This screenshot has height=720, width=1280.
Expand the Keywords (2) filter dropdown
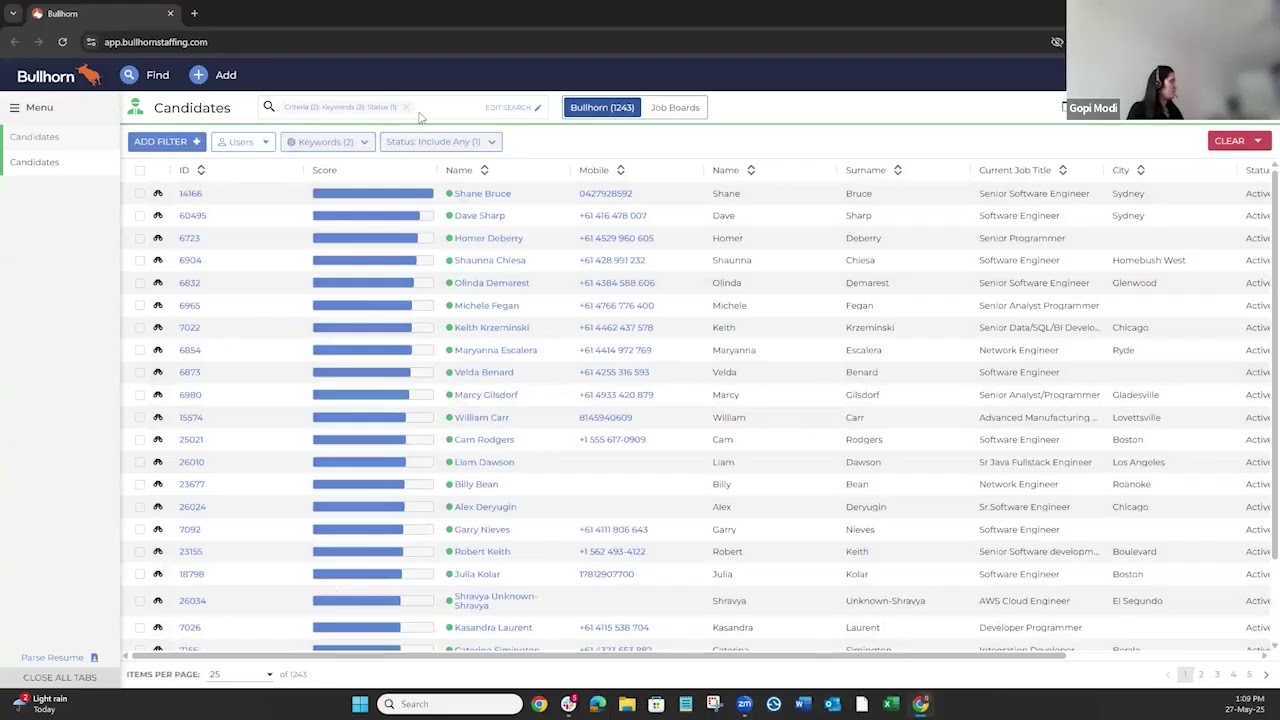(328, 142)
